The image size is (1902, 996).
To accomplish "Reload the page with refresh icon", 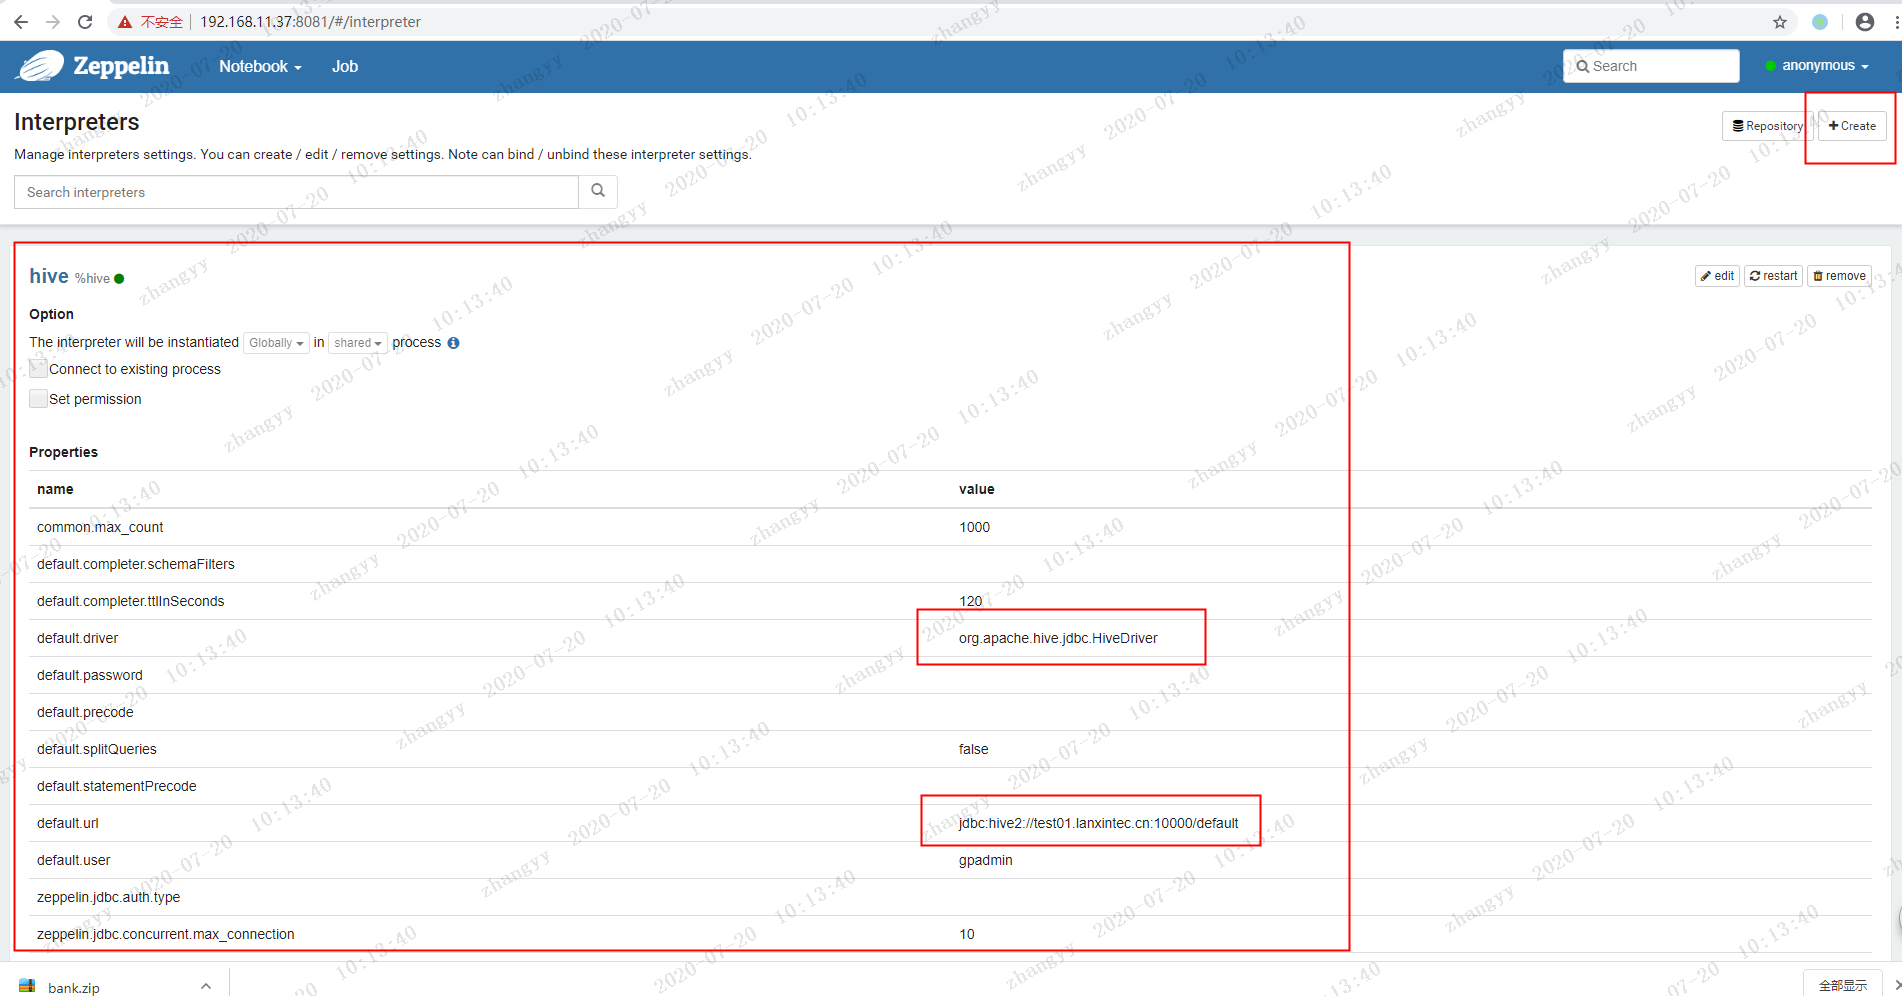I will (85, 22).
